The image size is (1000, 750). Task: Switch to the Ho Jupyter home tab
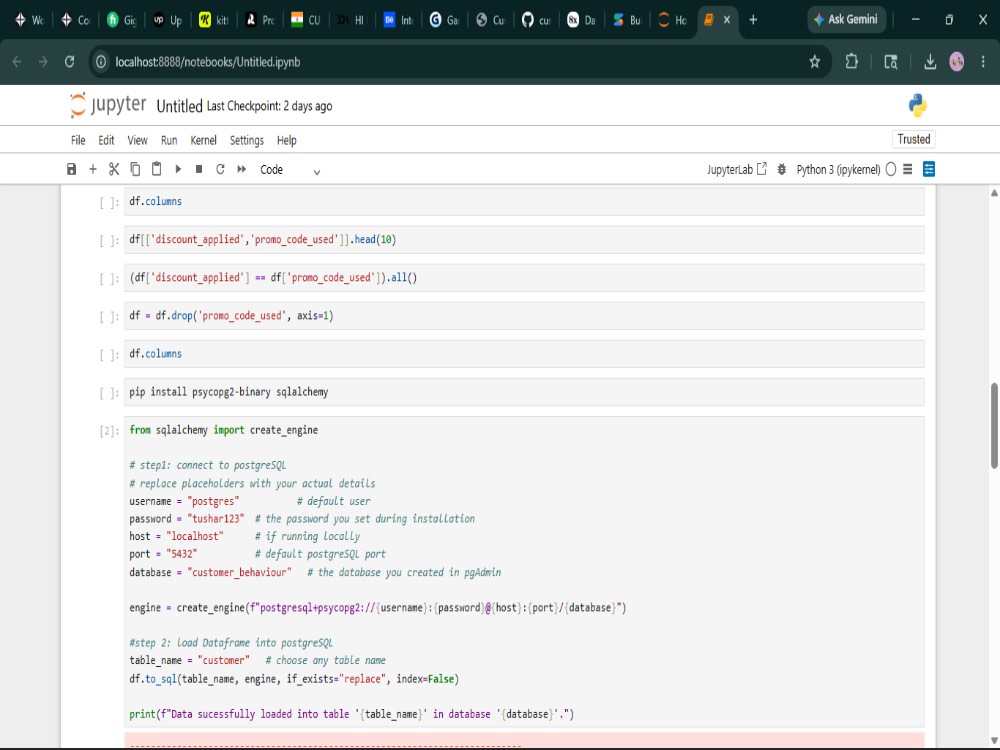click(673, 20)
